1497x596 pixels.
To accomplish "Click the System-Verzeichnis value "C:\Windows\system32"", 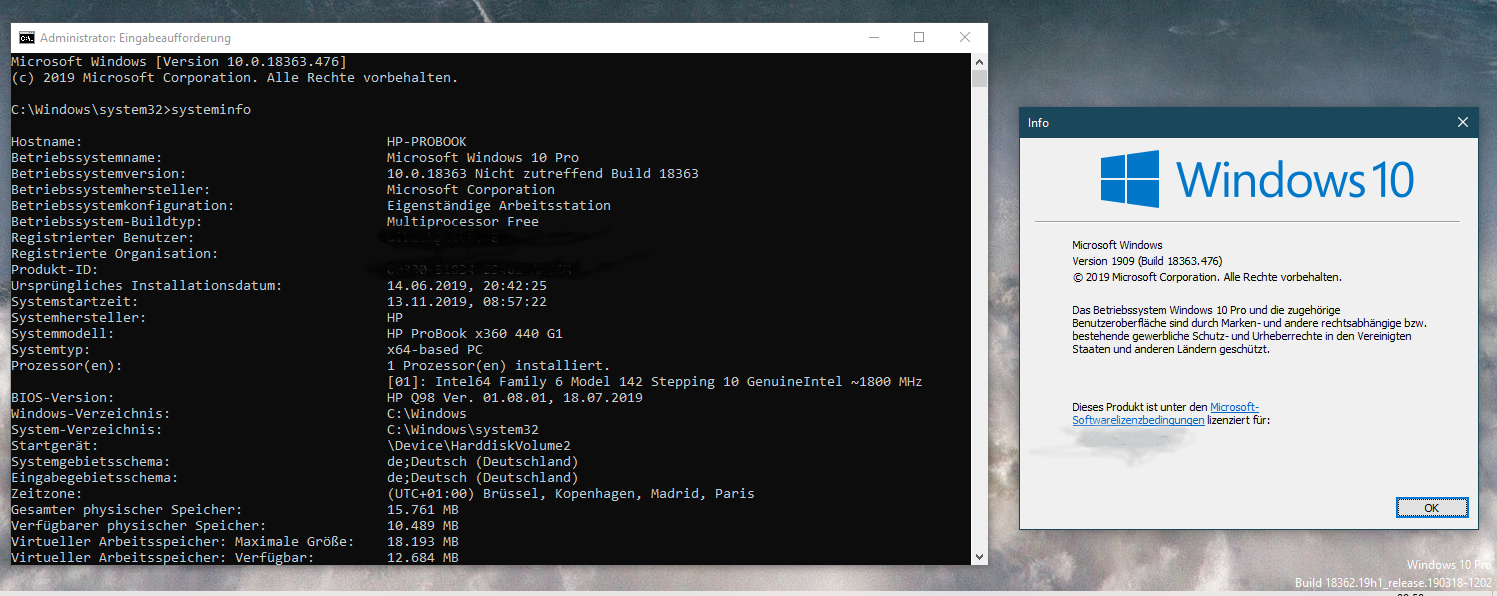I will click(x=463, y=430).
